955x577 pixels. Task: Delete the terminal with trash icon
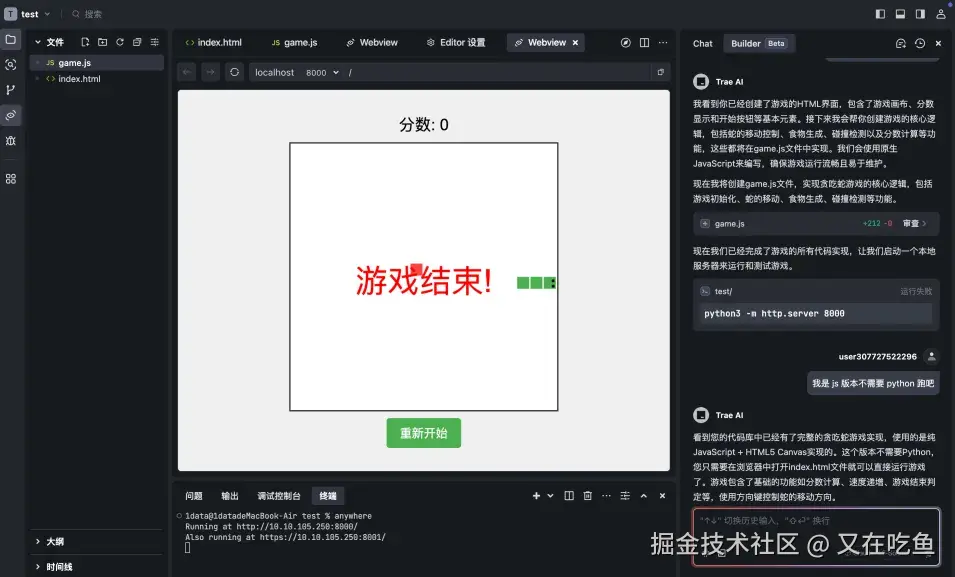point(588,496)
